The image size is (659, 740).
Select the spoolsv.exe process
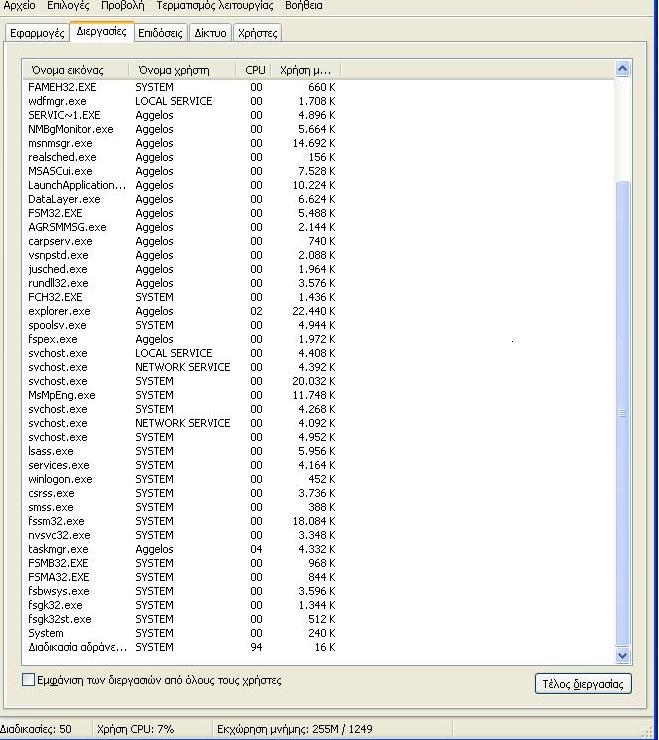181,325
